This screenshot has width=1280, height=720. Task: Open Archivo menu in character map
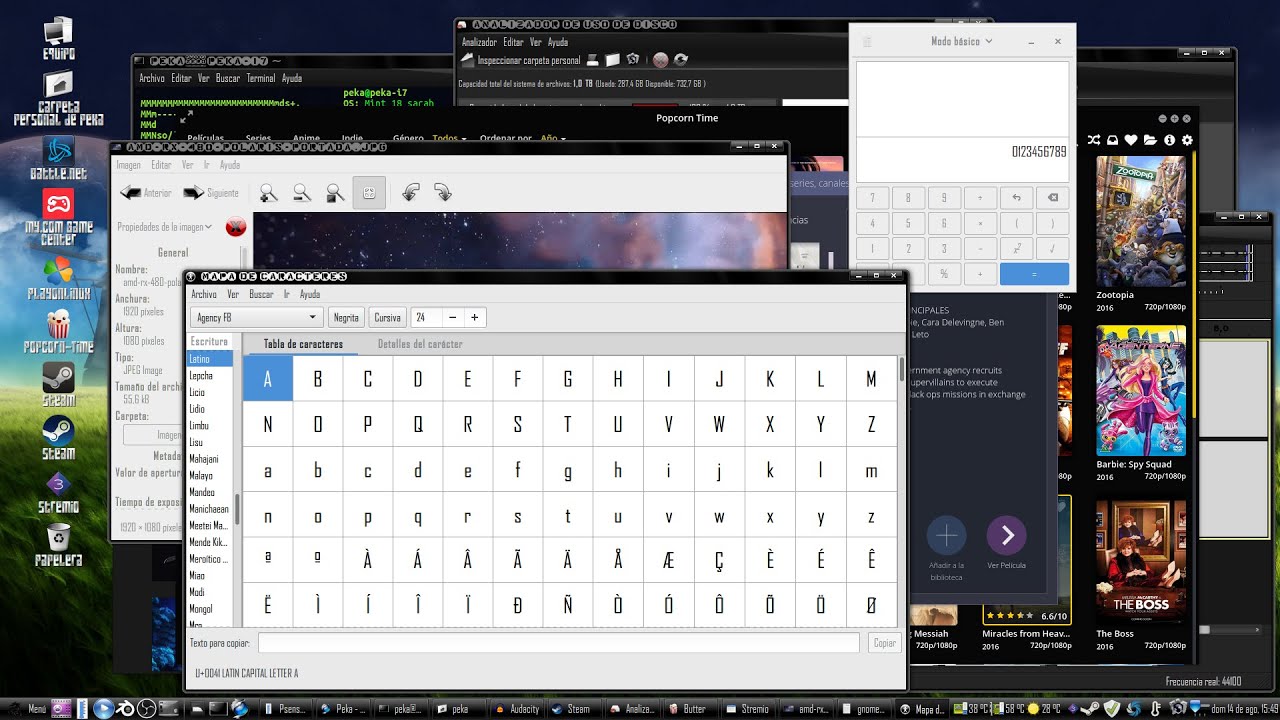(x=204, y=294)
